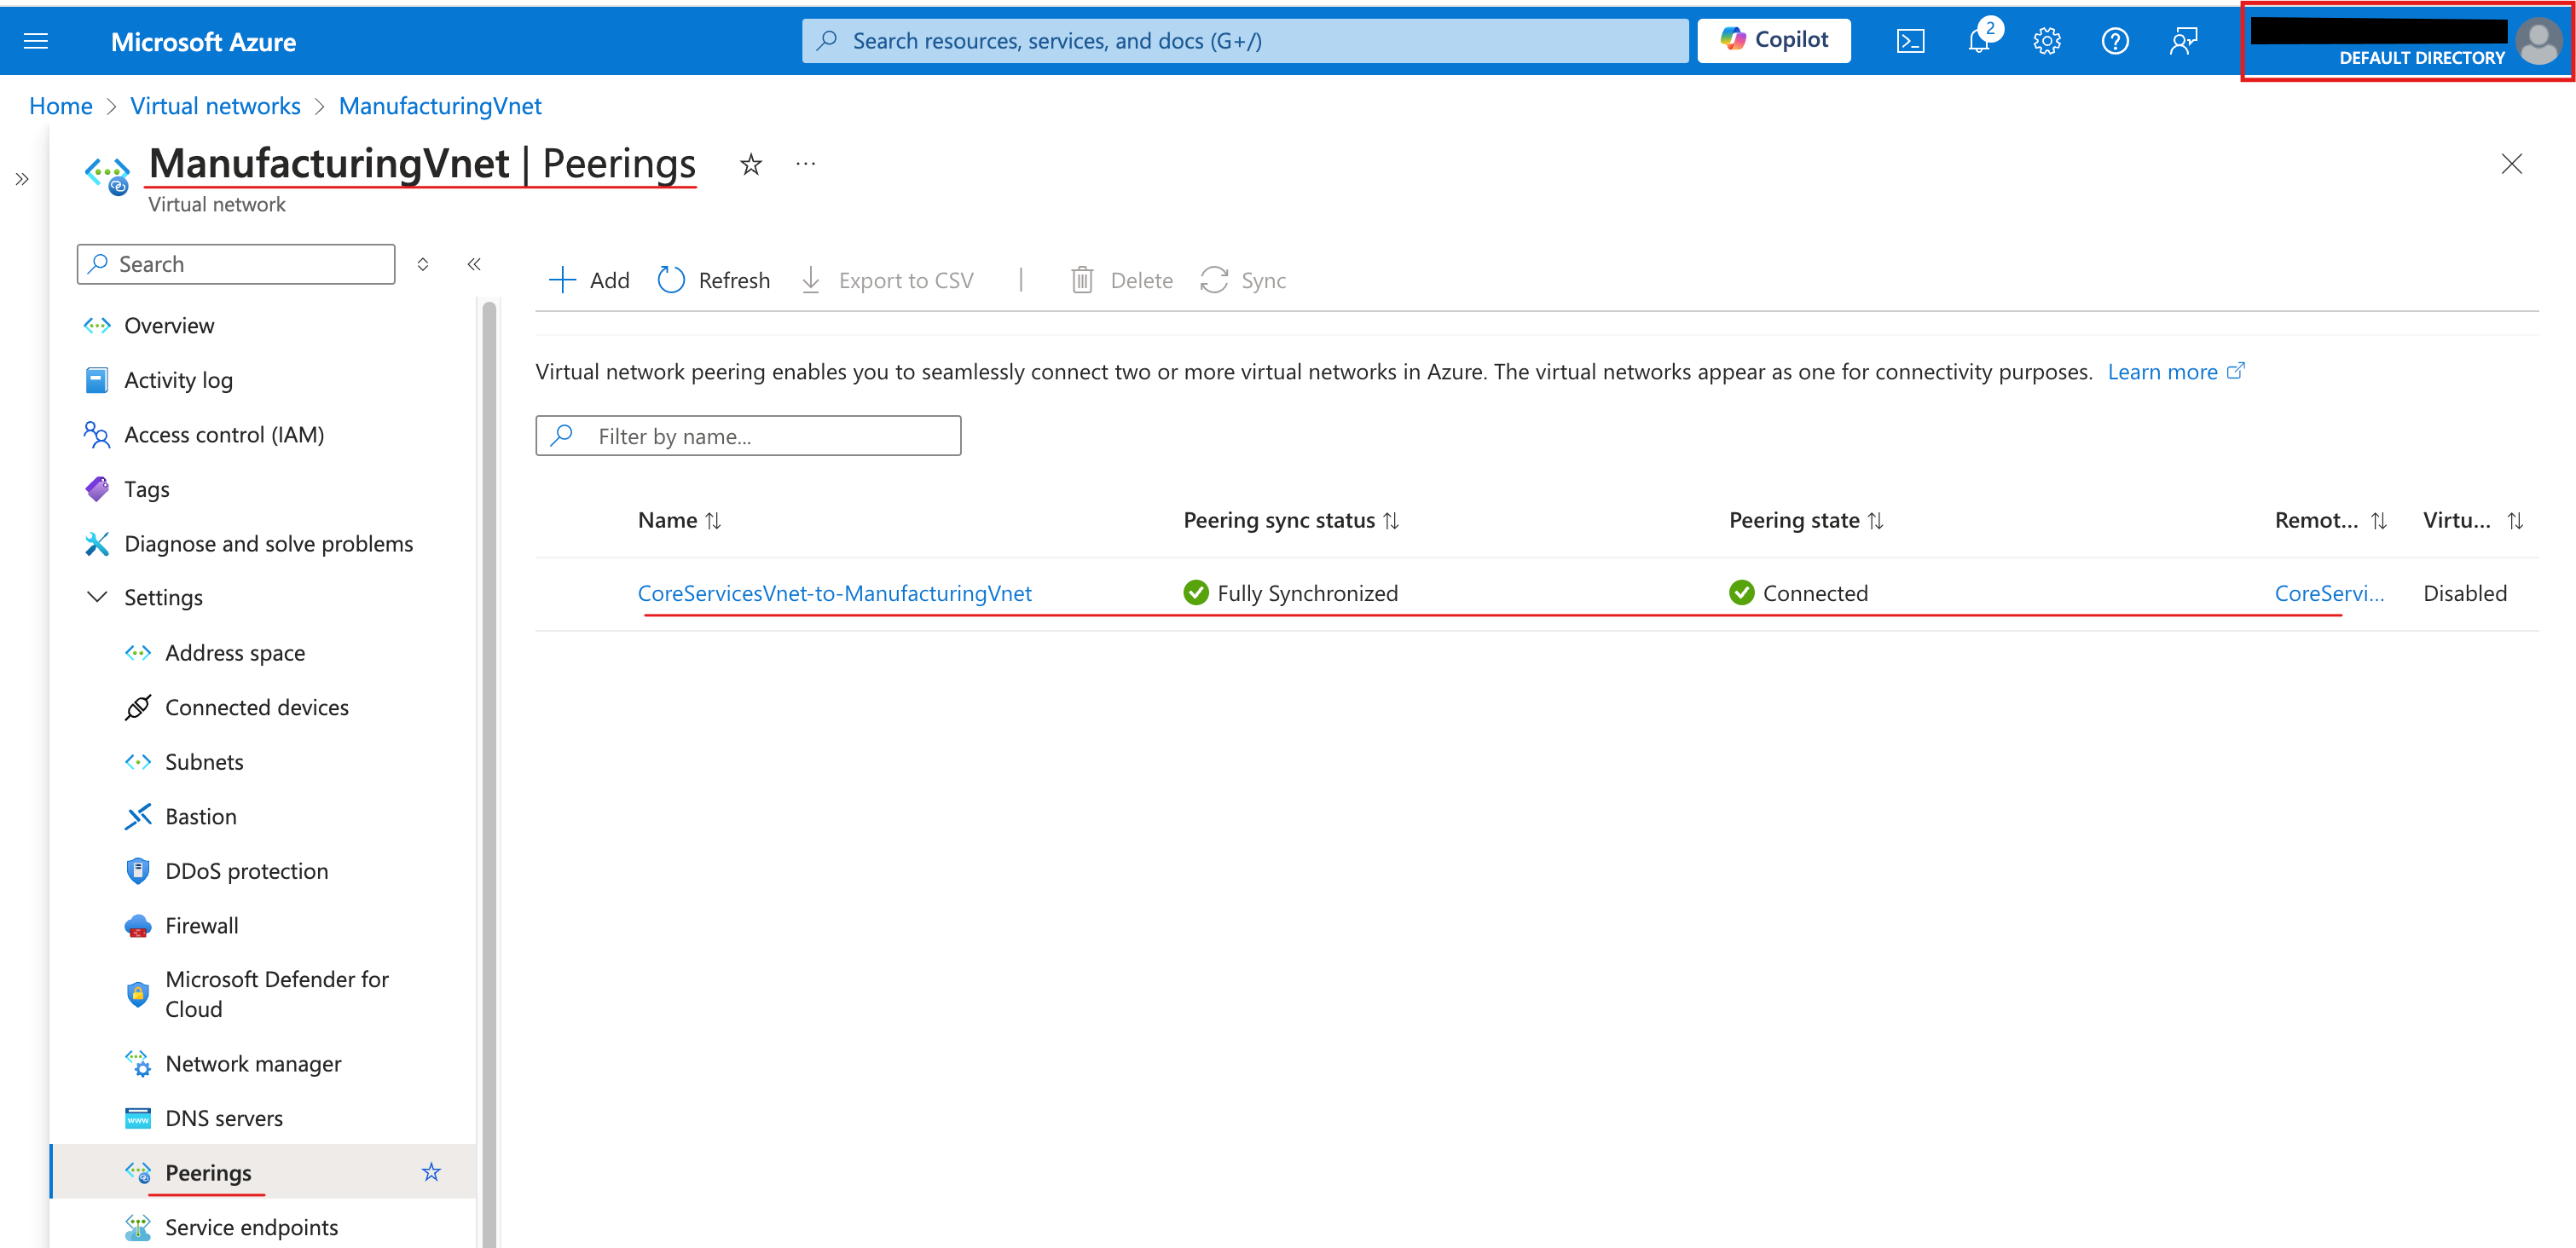
Task: Add a new peering
Action: (x=589, y=280)
